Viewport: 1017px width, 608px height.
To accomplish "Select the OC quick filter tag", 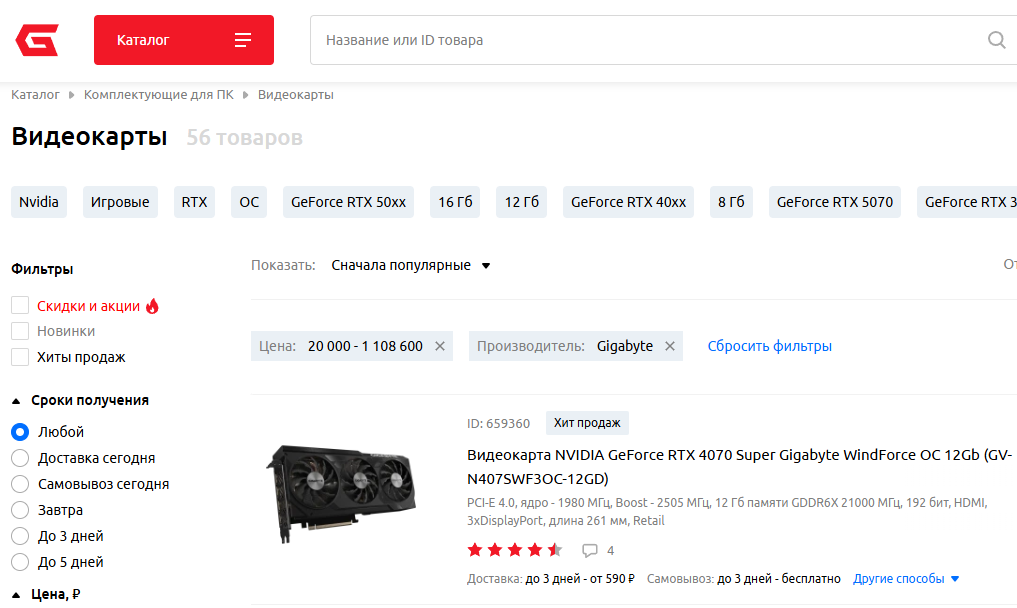I will coord(249,202).
